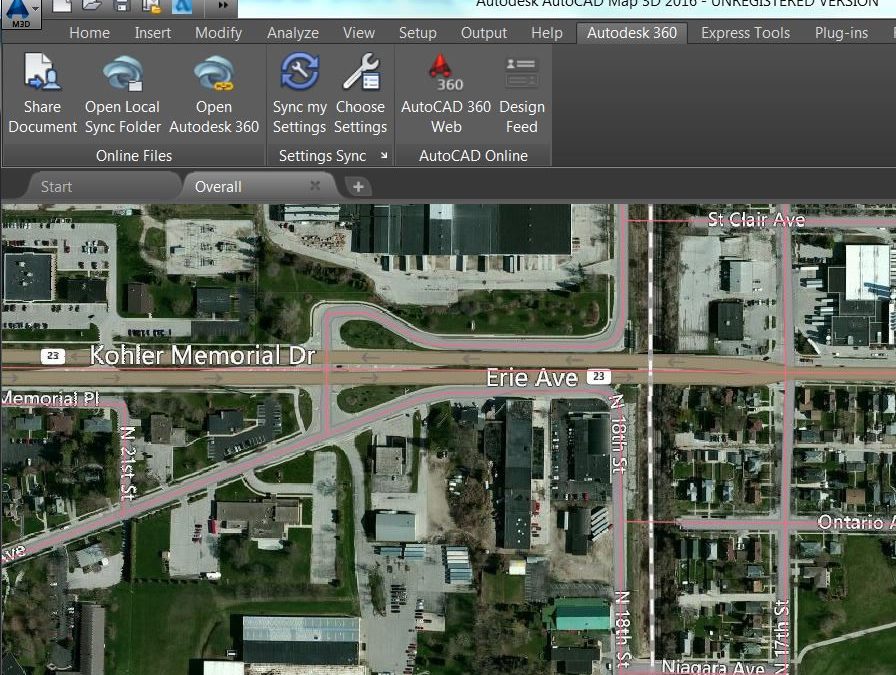Viewport: 896px width, 675px height.
Task: Expand the quick access toolbar overflow arrows
Action: coord(223,6)
